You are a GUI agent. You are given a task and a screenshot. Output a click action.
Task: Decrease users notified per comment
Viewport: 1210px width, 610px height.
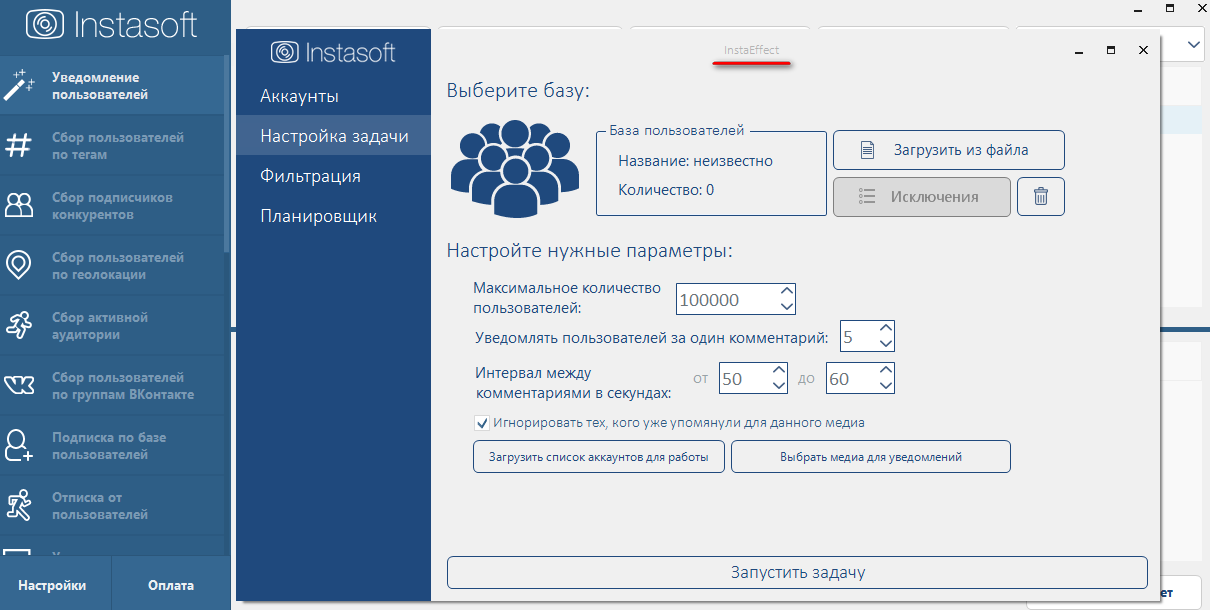pos(885,344)
